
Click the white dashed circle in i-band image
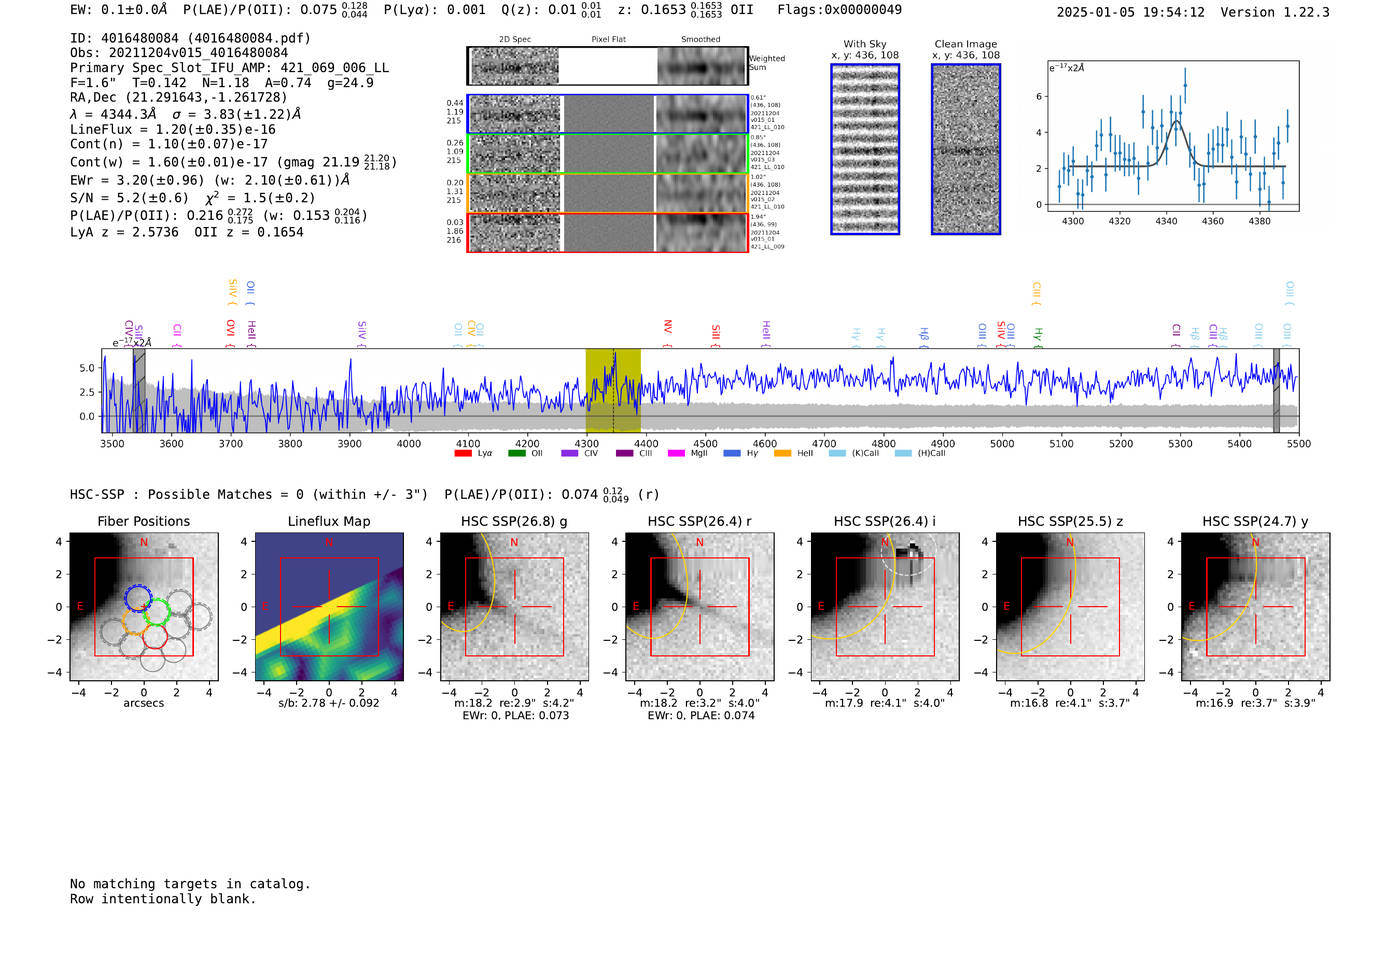tap(908, 552)
